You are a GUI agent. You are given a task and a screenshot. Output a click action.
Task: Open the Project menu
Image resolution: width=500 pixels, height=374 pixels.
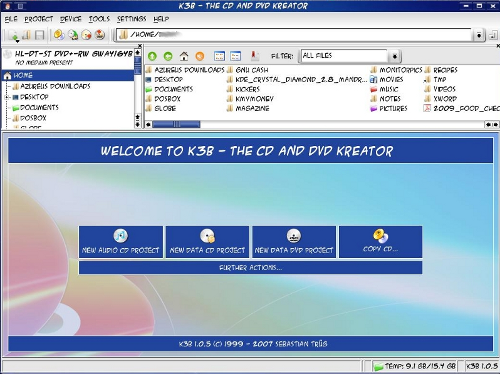point(39,19)
